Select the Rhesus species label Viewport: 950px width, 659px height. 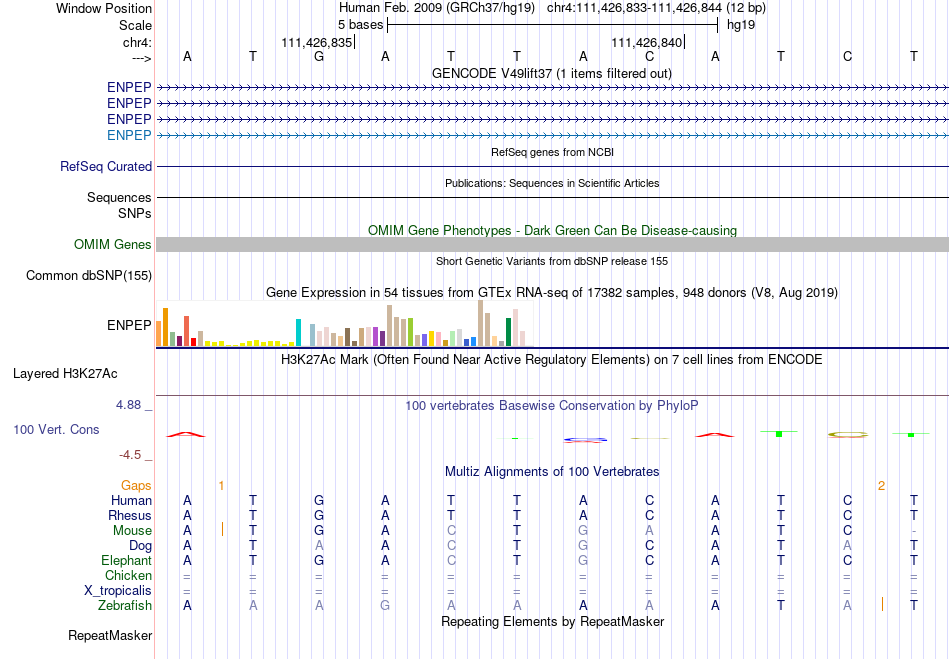130,515
